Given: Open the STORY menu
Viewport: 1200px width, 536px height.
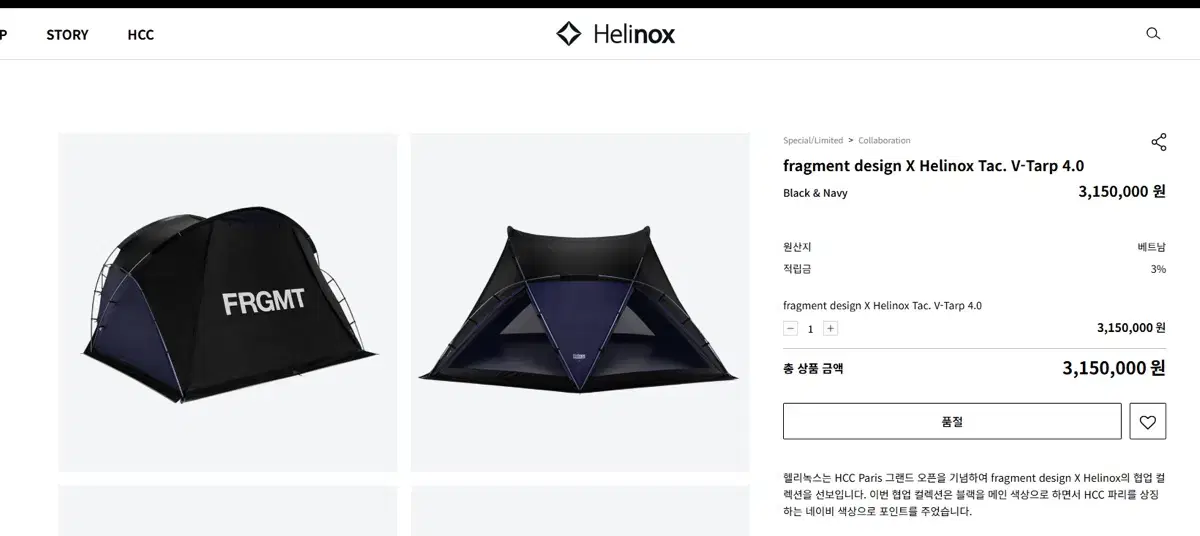Looking at the screenshot, I should coord(67,35).
